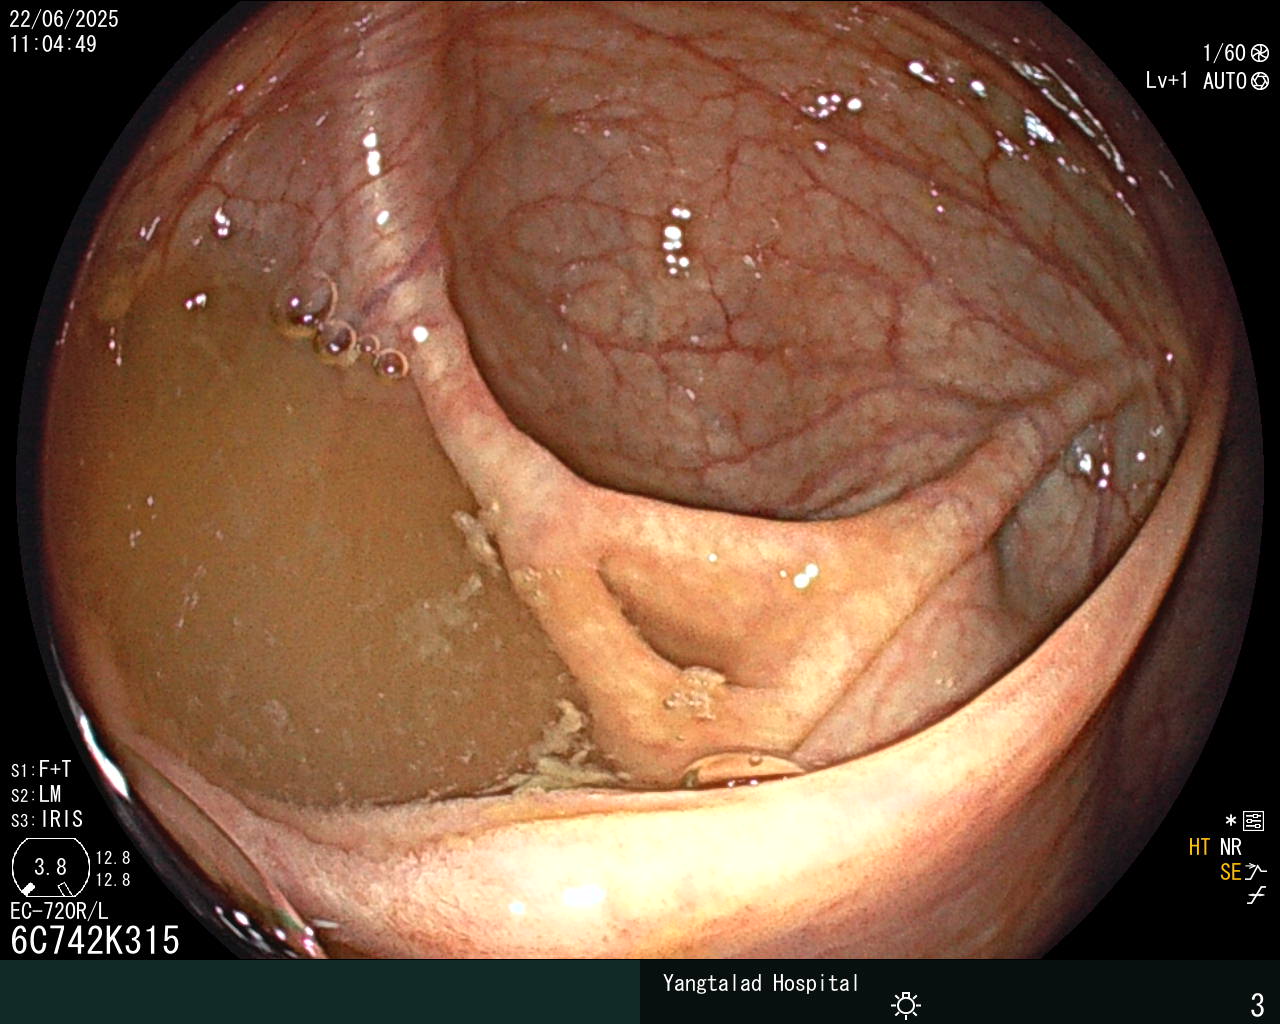1280x1024 pixels.
Task: Click the S1: F+T switch assignment
Action: [x=41, y=769]
